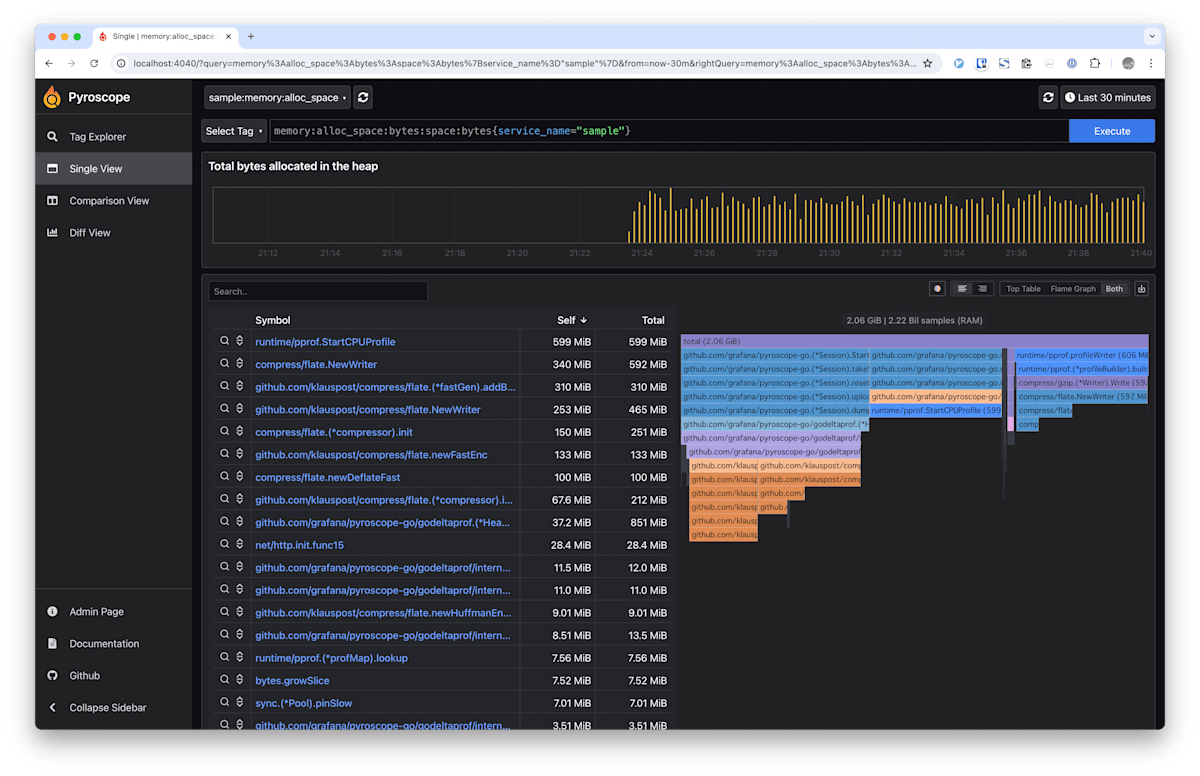Refresh the application names list
The image size is (1200, 776).
tap(363, 98)
